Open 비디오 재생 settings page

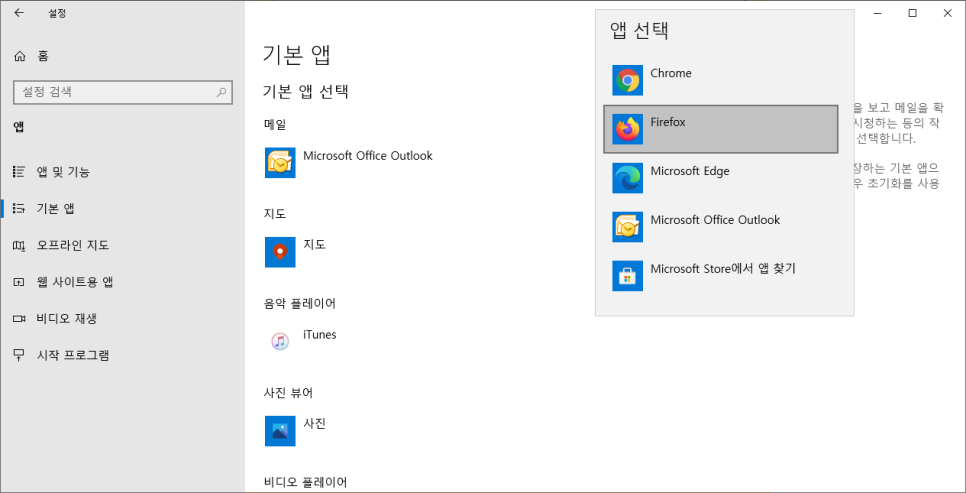123,319
